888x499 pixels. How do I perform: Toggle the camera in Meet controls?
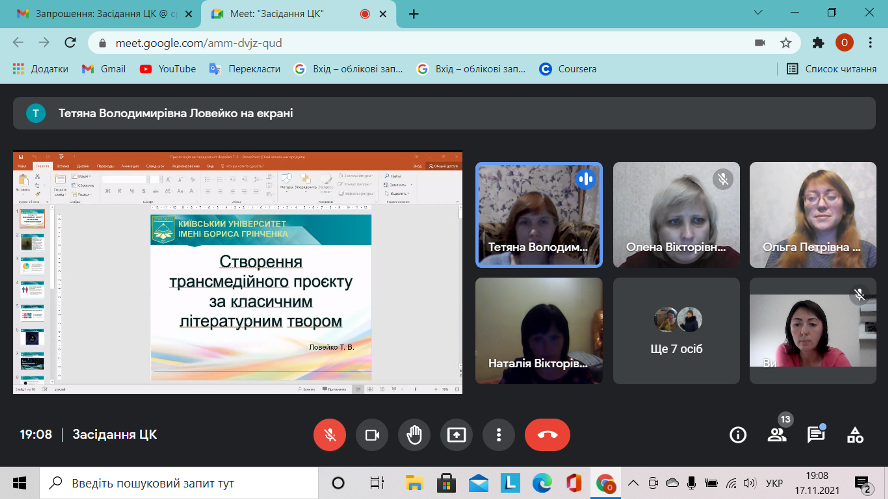372,435
